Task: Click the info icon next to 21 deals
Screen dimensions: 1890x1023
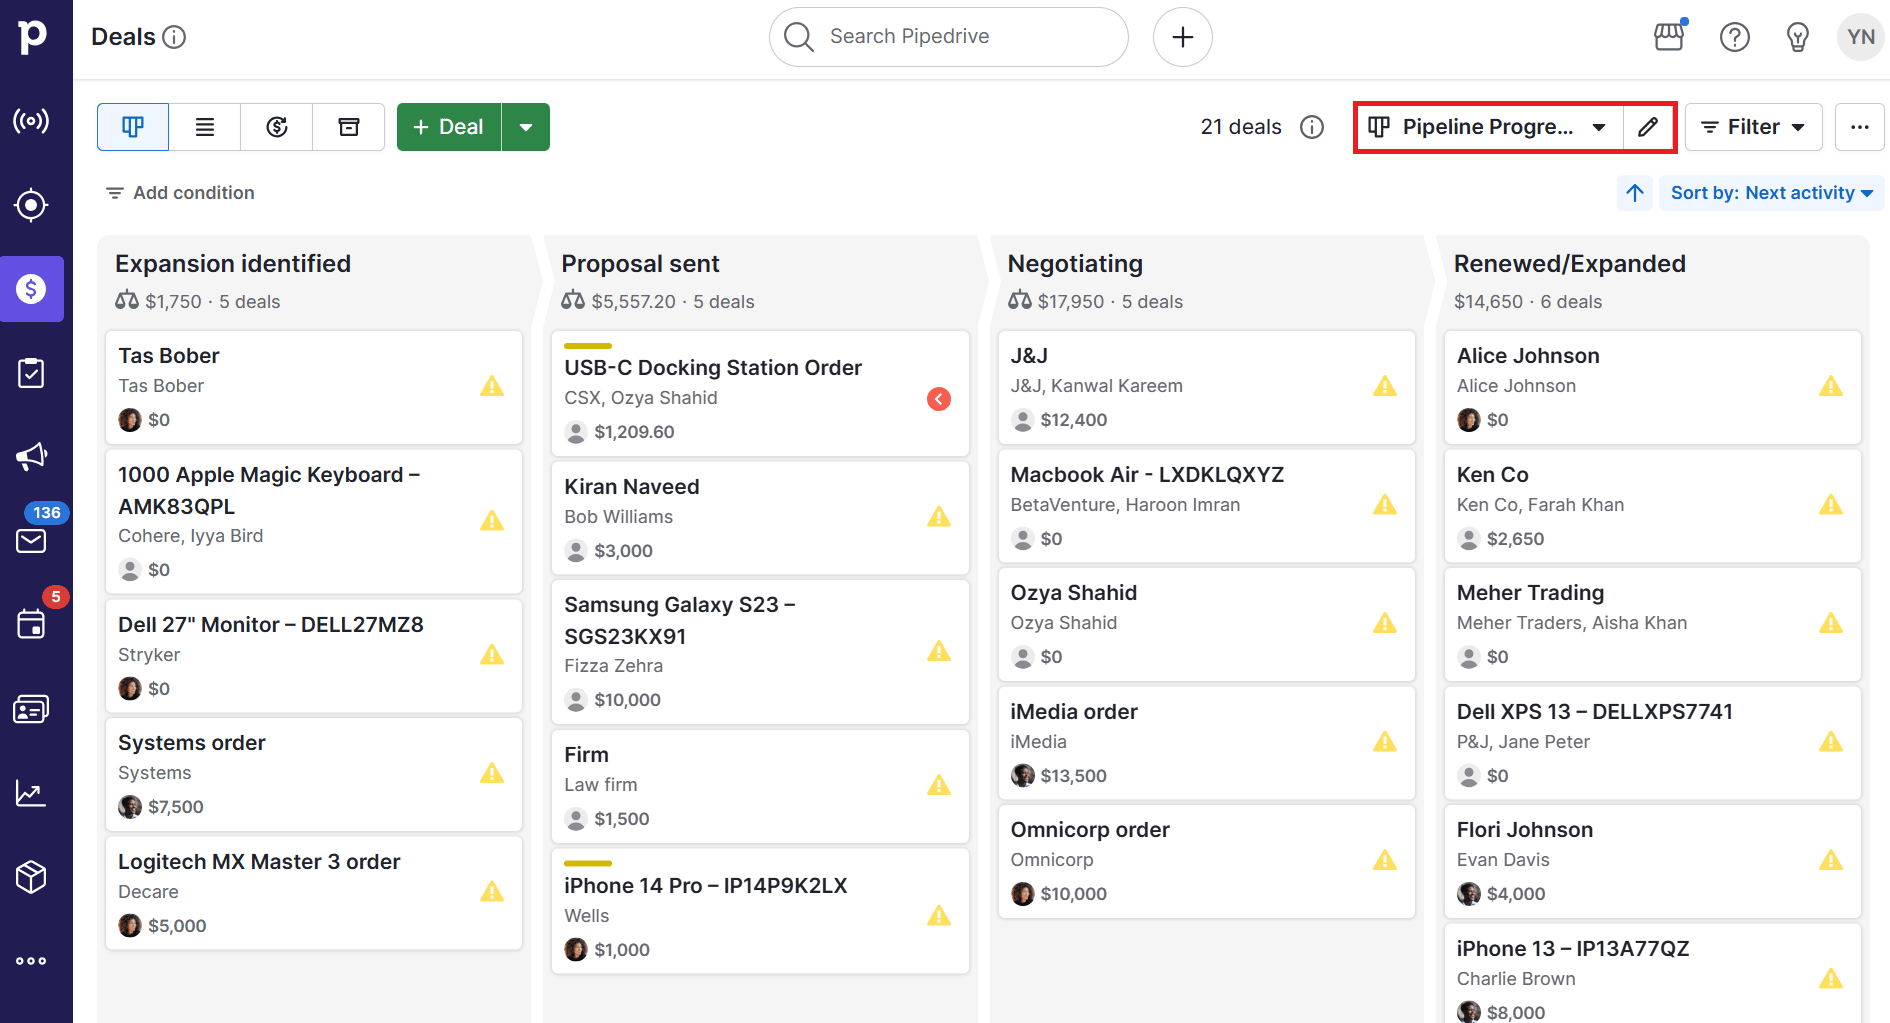Action: (x=1312, y=127)
